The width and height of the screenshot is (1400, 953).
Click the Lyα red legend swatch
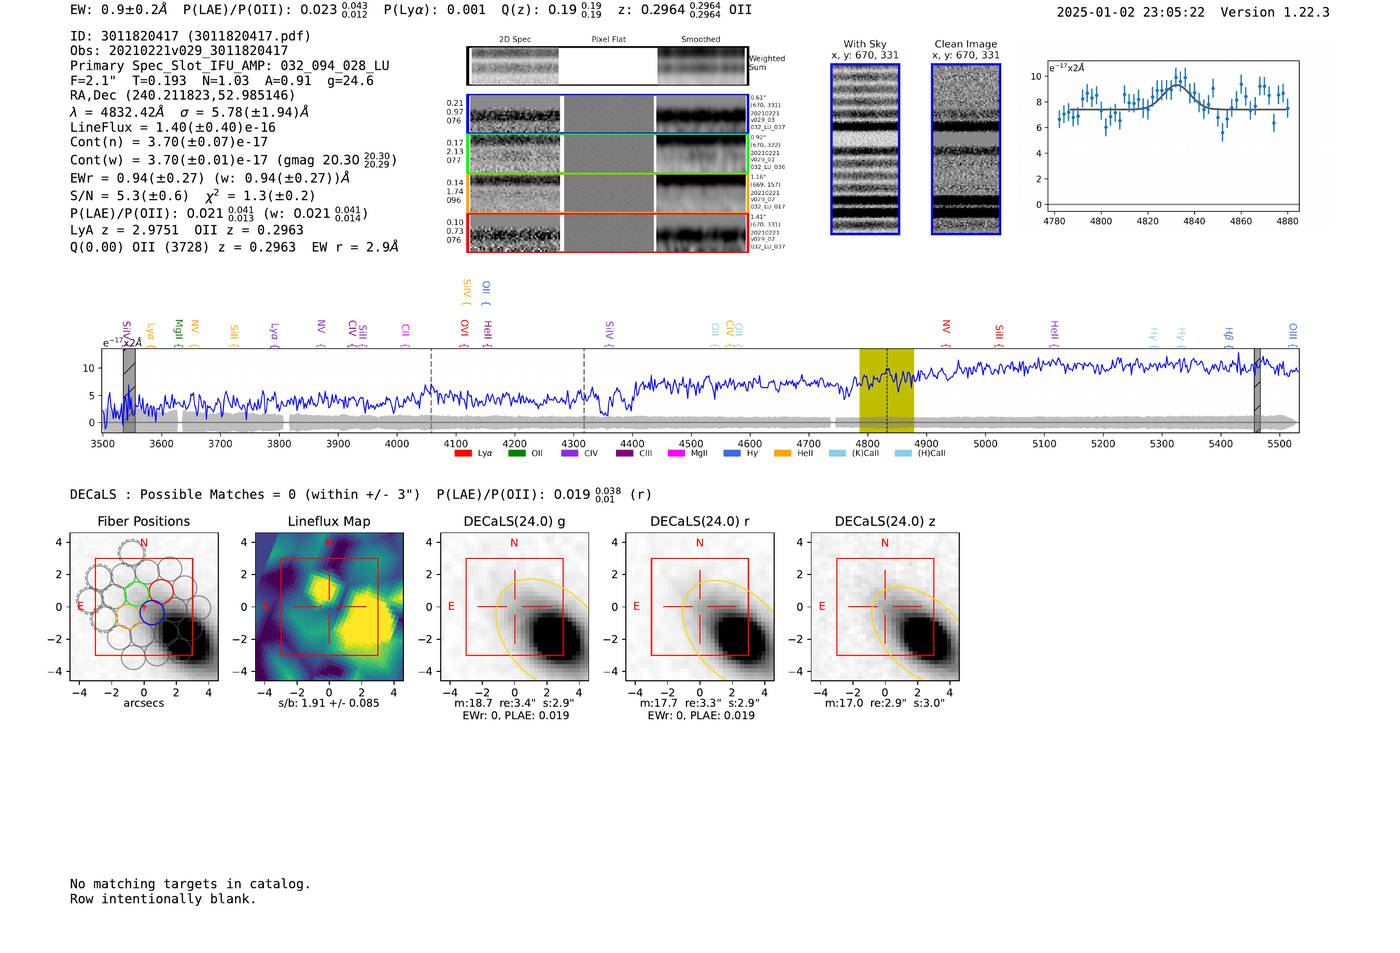pyautogui.click(x=463, y=453)
